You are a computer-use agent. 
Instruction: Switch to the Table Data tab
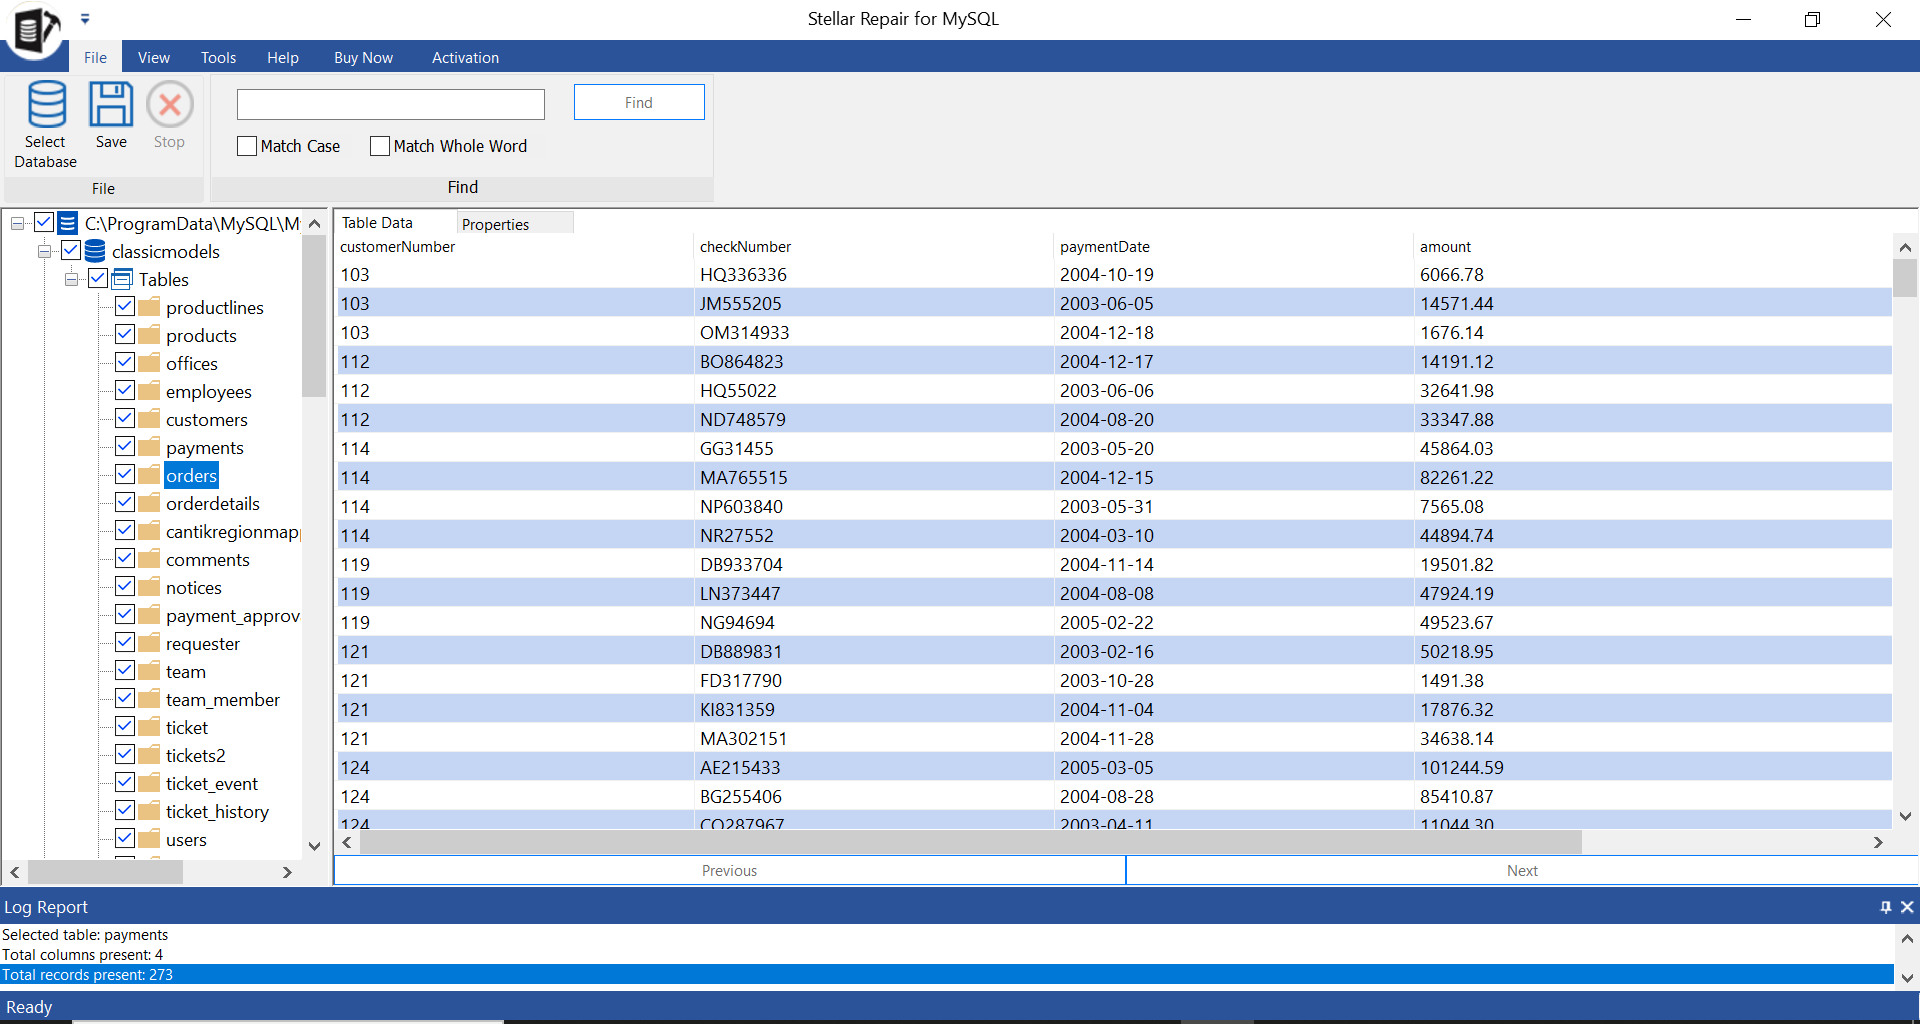tap(396, 222)
